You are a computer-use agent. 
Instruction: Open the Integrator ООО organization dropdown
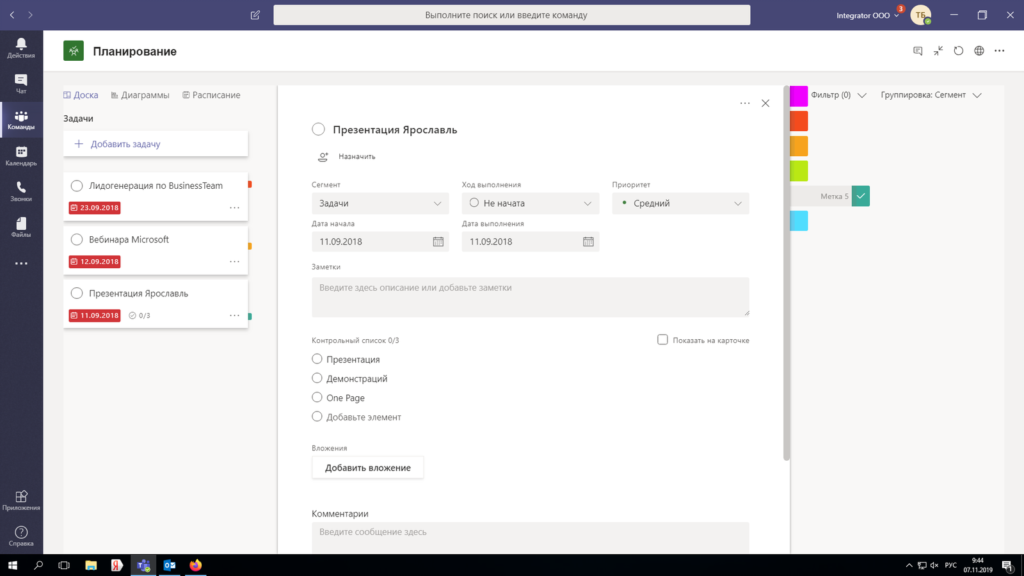pyautogui.click(x=868, y=15)
